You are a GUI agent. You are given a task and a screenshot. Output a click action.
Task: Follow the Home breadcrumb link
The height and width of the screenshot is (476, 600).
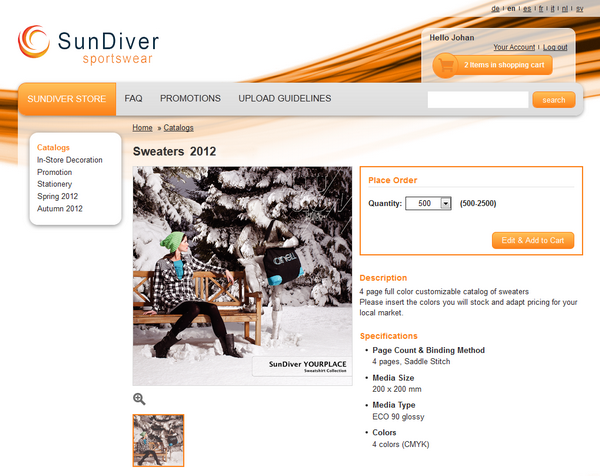142,128
